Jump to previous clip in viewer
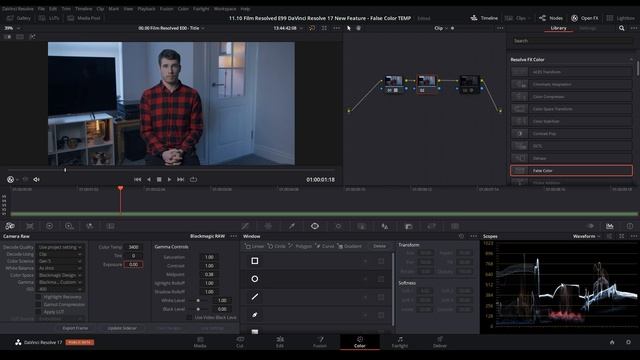The width and height of the screenshot is (640, 360). 138,180
